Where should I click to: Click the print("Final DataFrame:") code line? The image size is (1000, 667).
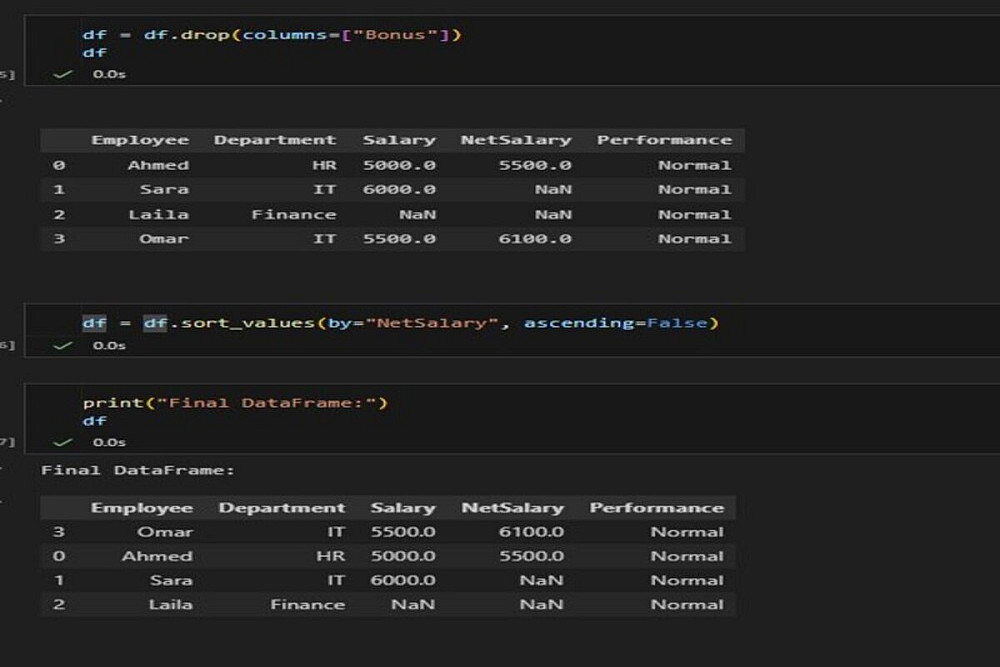(235, 403)
